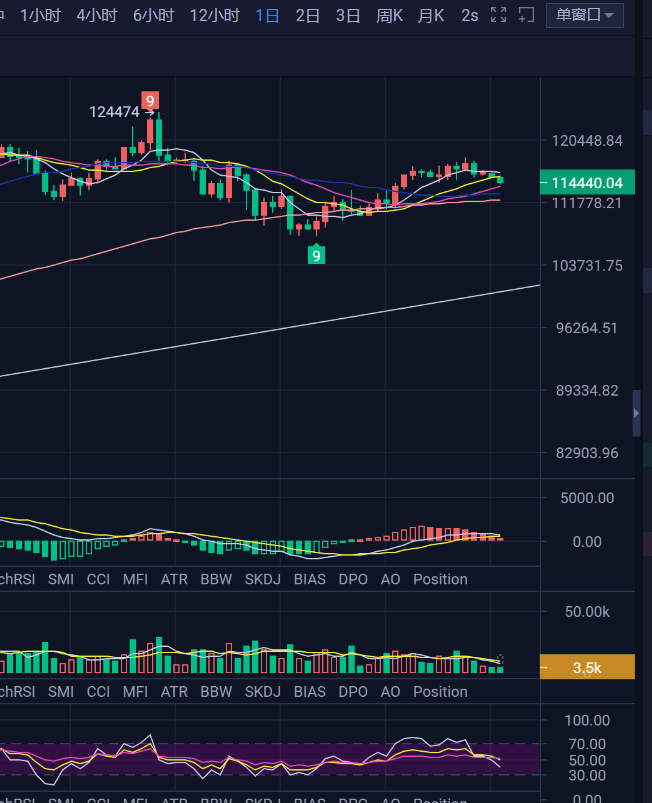Screen dimensions: 652x803
Task: Select DPO in MACD indicator row
Action: [x=353, y=579]
